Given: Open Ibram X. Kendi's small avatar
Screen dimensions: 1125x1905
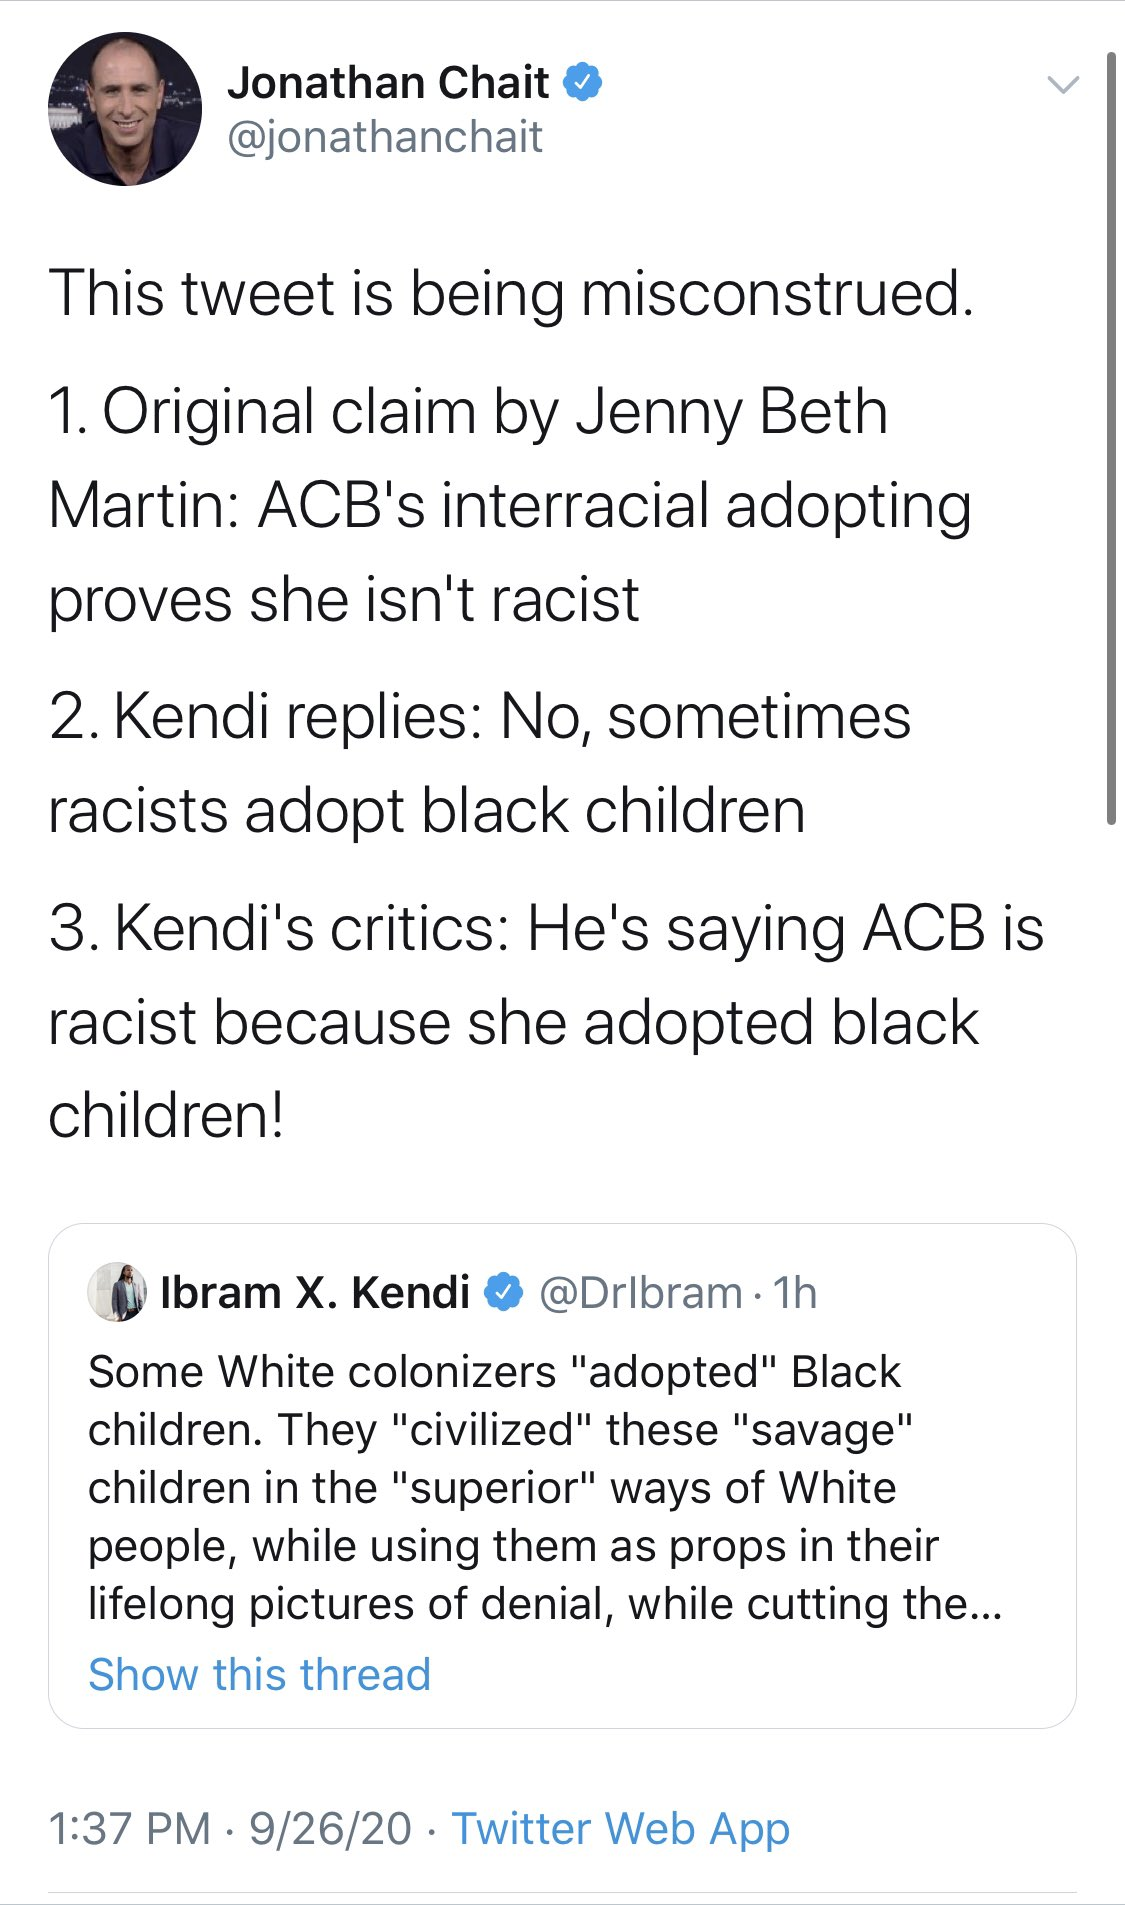Looking at the screenshot, I should pyautogui.click(x=118, y=1292).
